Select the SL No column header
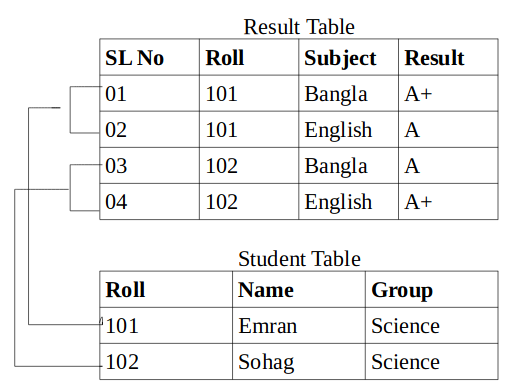 pos(149,57)
